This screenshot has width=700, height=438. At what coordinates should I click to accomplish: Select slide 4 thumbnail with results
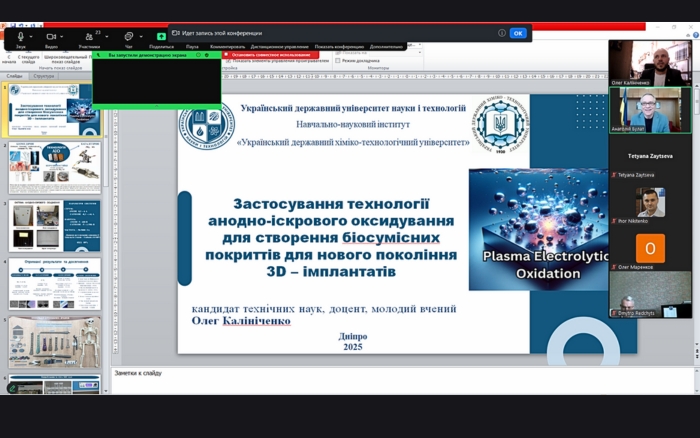(x=55, y=283)
